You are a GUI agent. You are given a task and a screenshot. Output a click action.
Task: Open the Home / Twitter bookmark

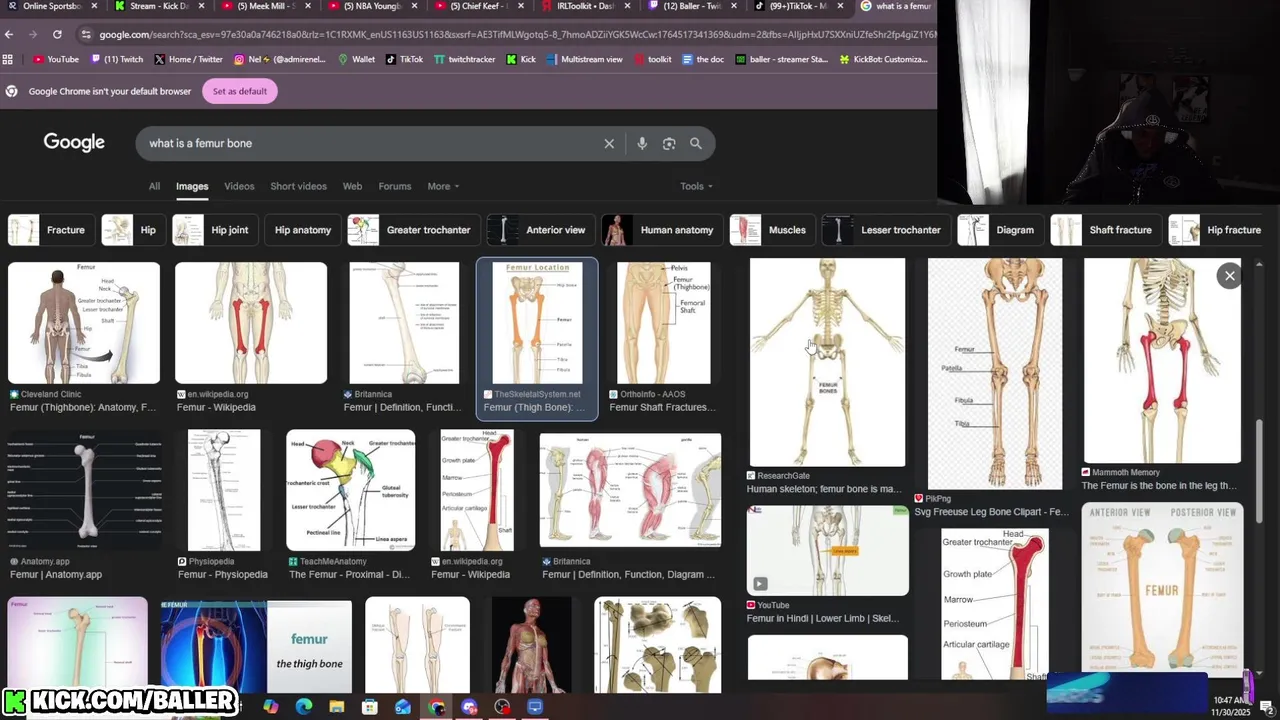pyautogui.click(x=188, y=59)
